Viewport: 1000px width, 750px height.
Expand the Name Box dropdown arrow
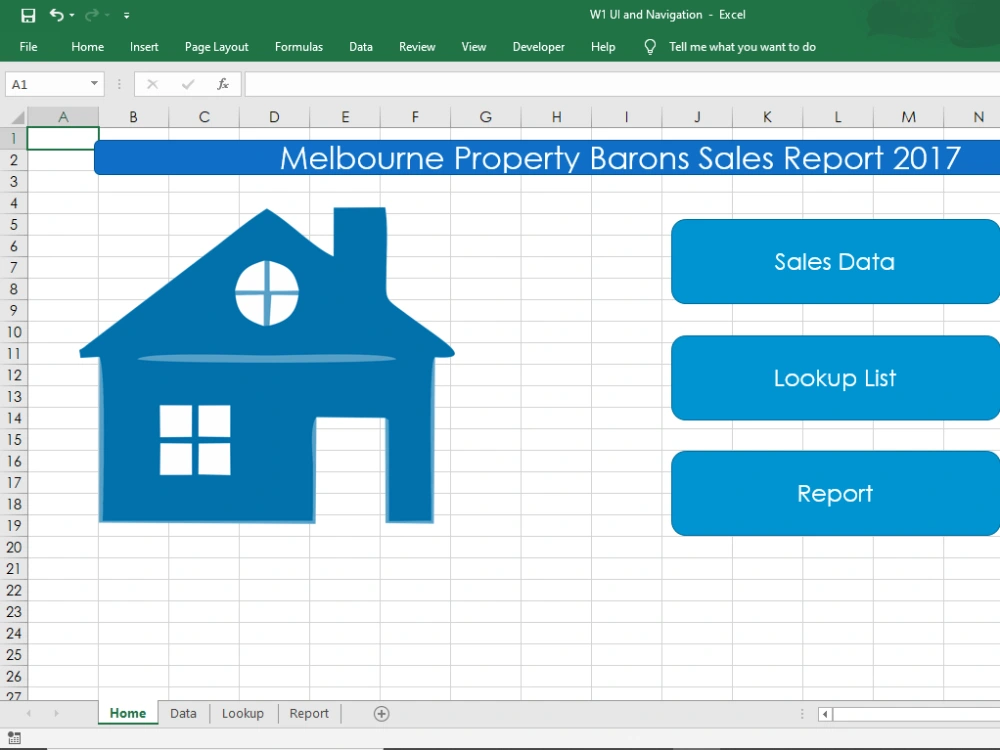(x=94, y=84)
